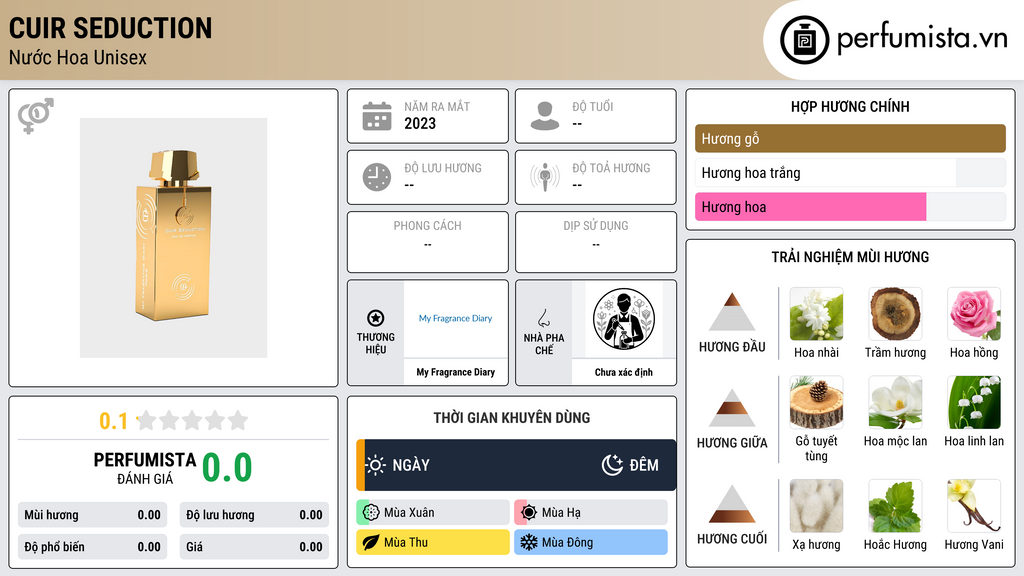Viewport: 1024px width, 576px height.
Task: Click the Chưa xác định perfumer label
Action: (x=624, y=372)
